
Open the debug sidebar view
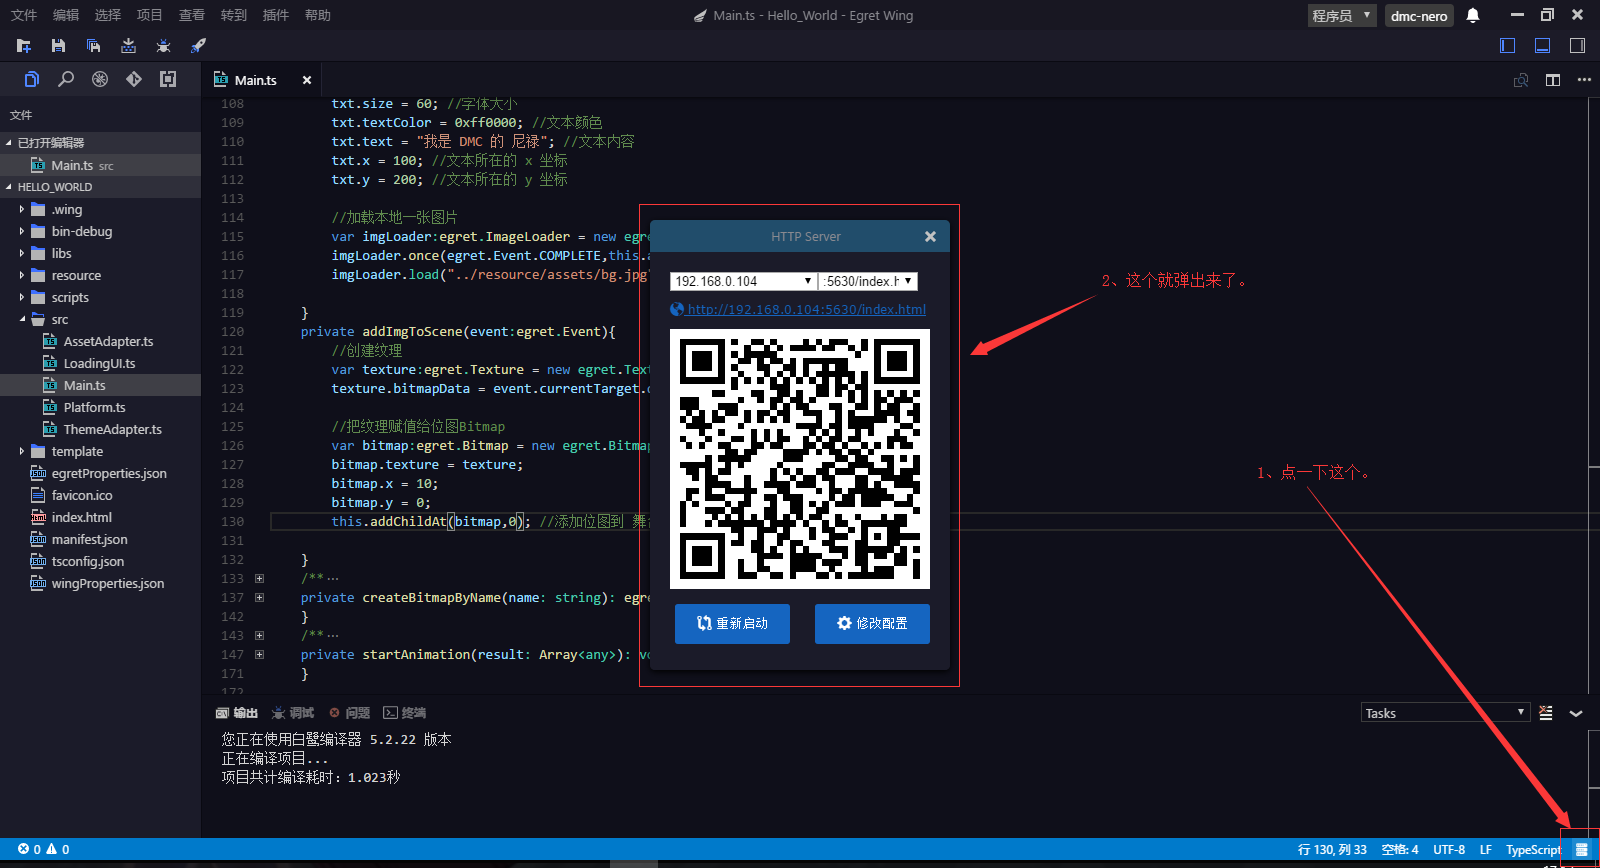click(x=100, y=79)
